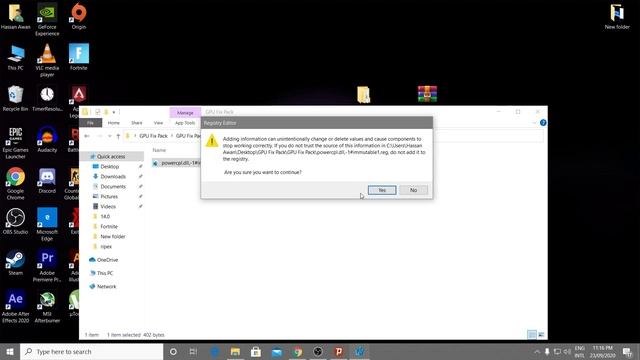Switch to the Share ribbon tab
Screen dimensions: 640x360
[137, 123]
